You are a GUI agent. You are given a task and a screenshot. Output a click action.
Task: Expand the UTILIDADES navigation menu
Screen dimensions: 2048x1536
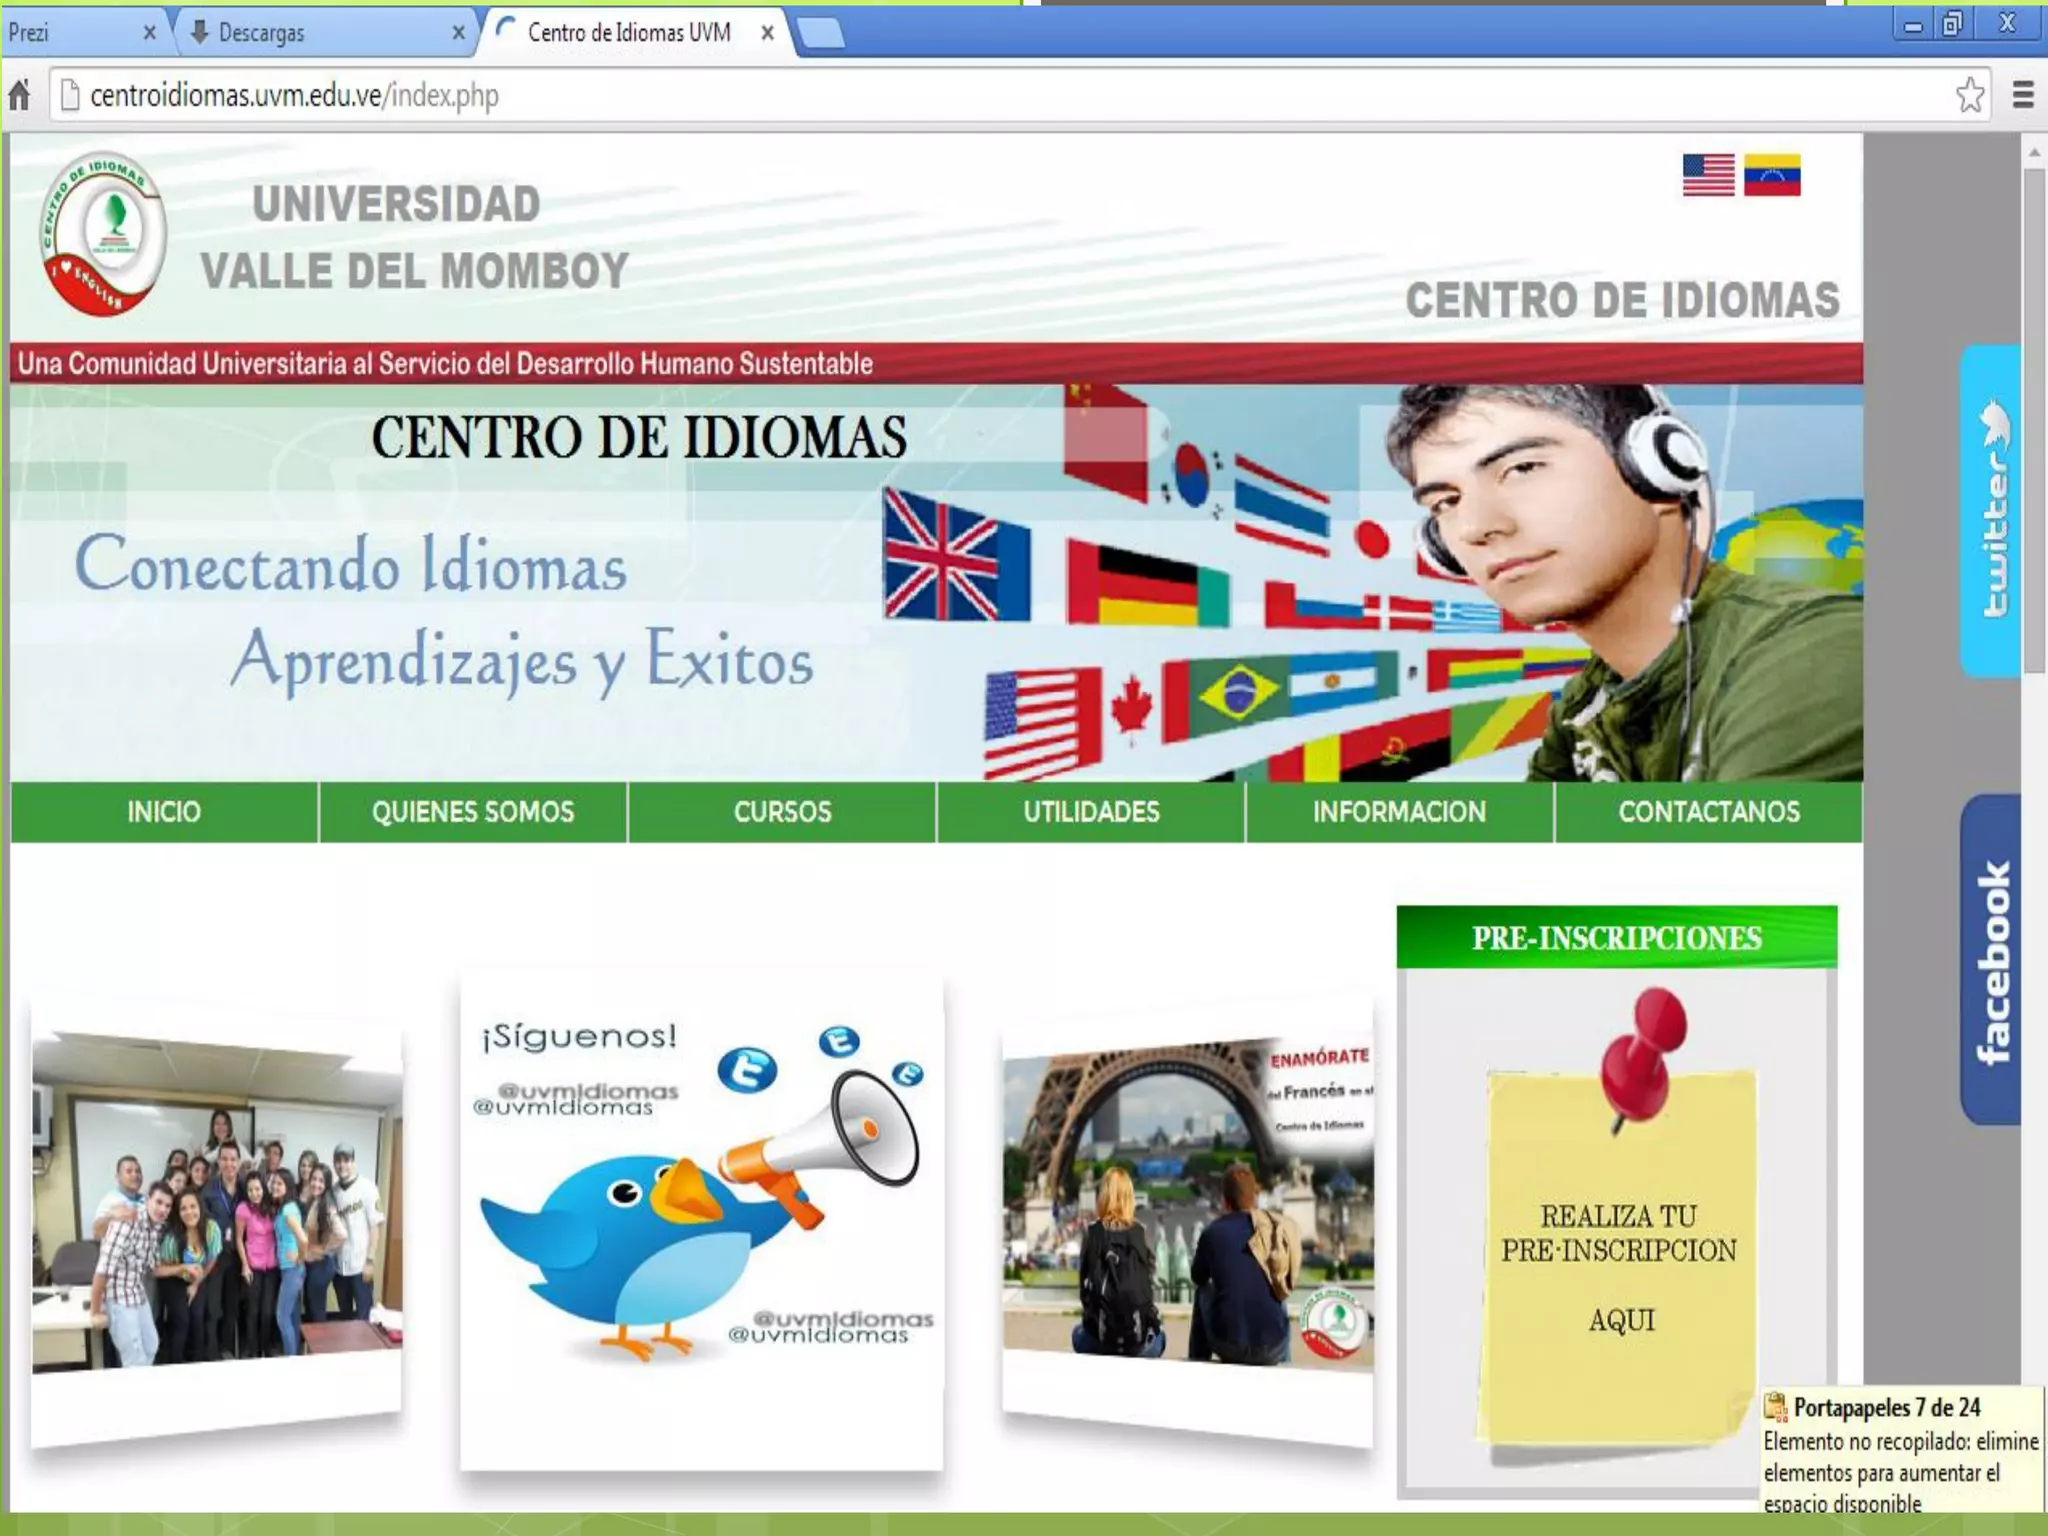point(1091,812)
